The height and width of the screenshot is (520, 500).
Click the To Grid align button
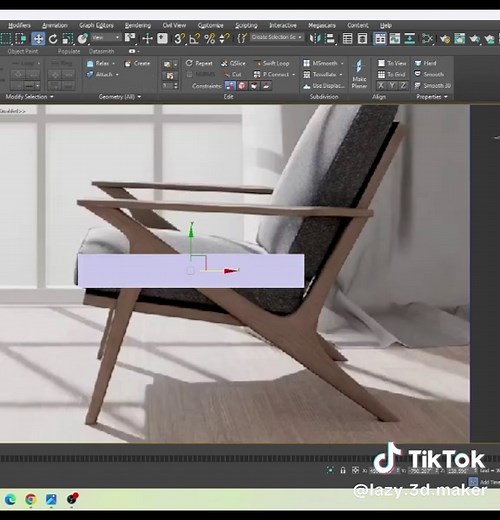(x=391, y=74)
